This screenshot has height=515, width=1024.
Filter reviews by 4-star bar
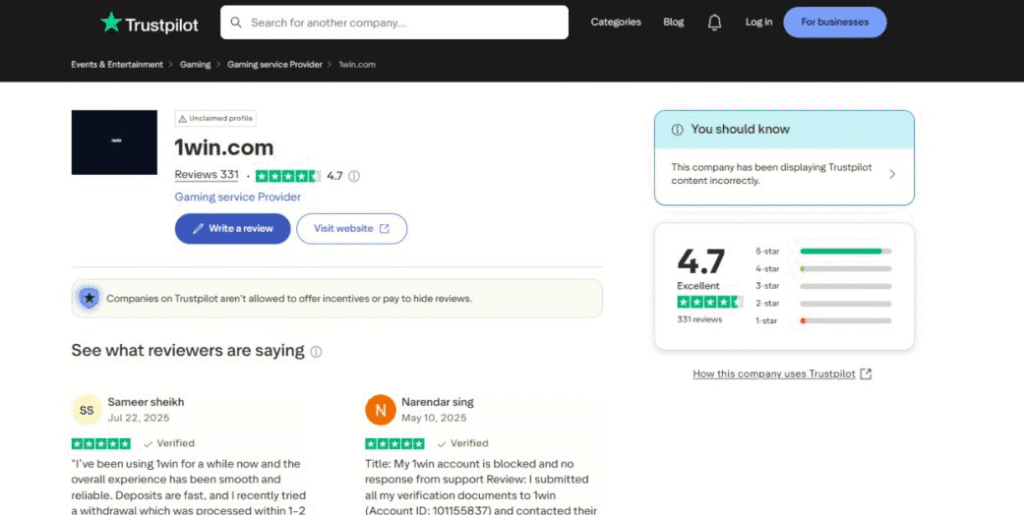[845, 269]
